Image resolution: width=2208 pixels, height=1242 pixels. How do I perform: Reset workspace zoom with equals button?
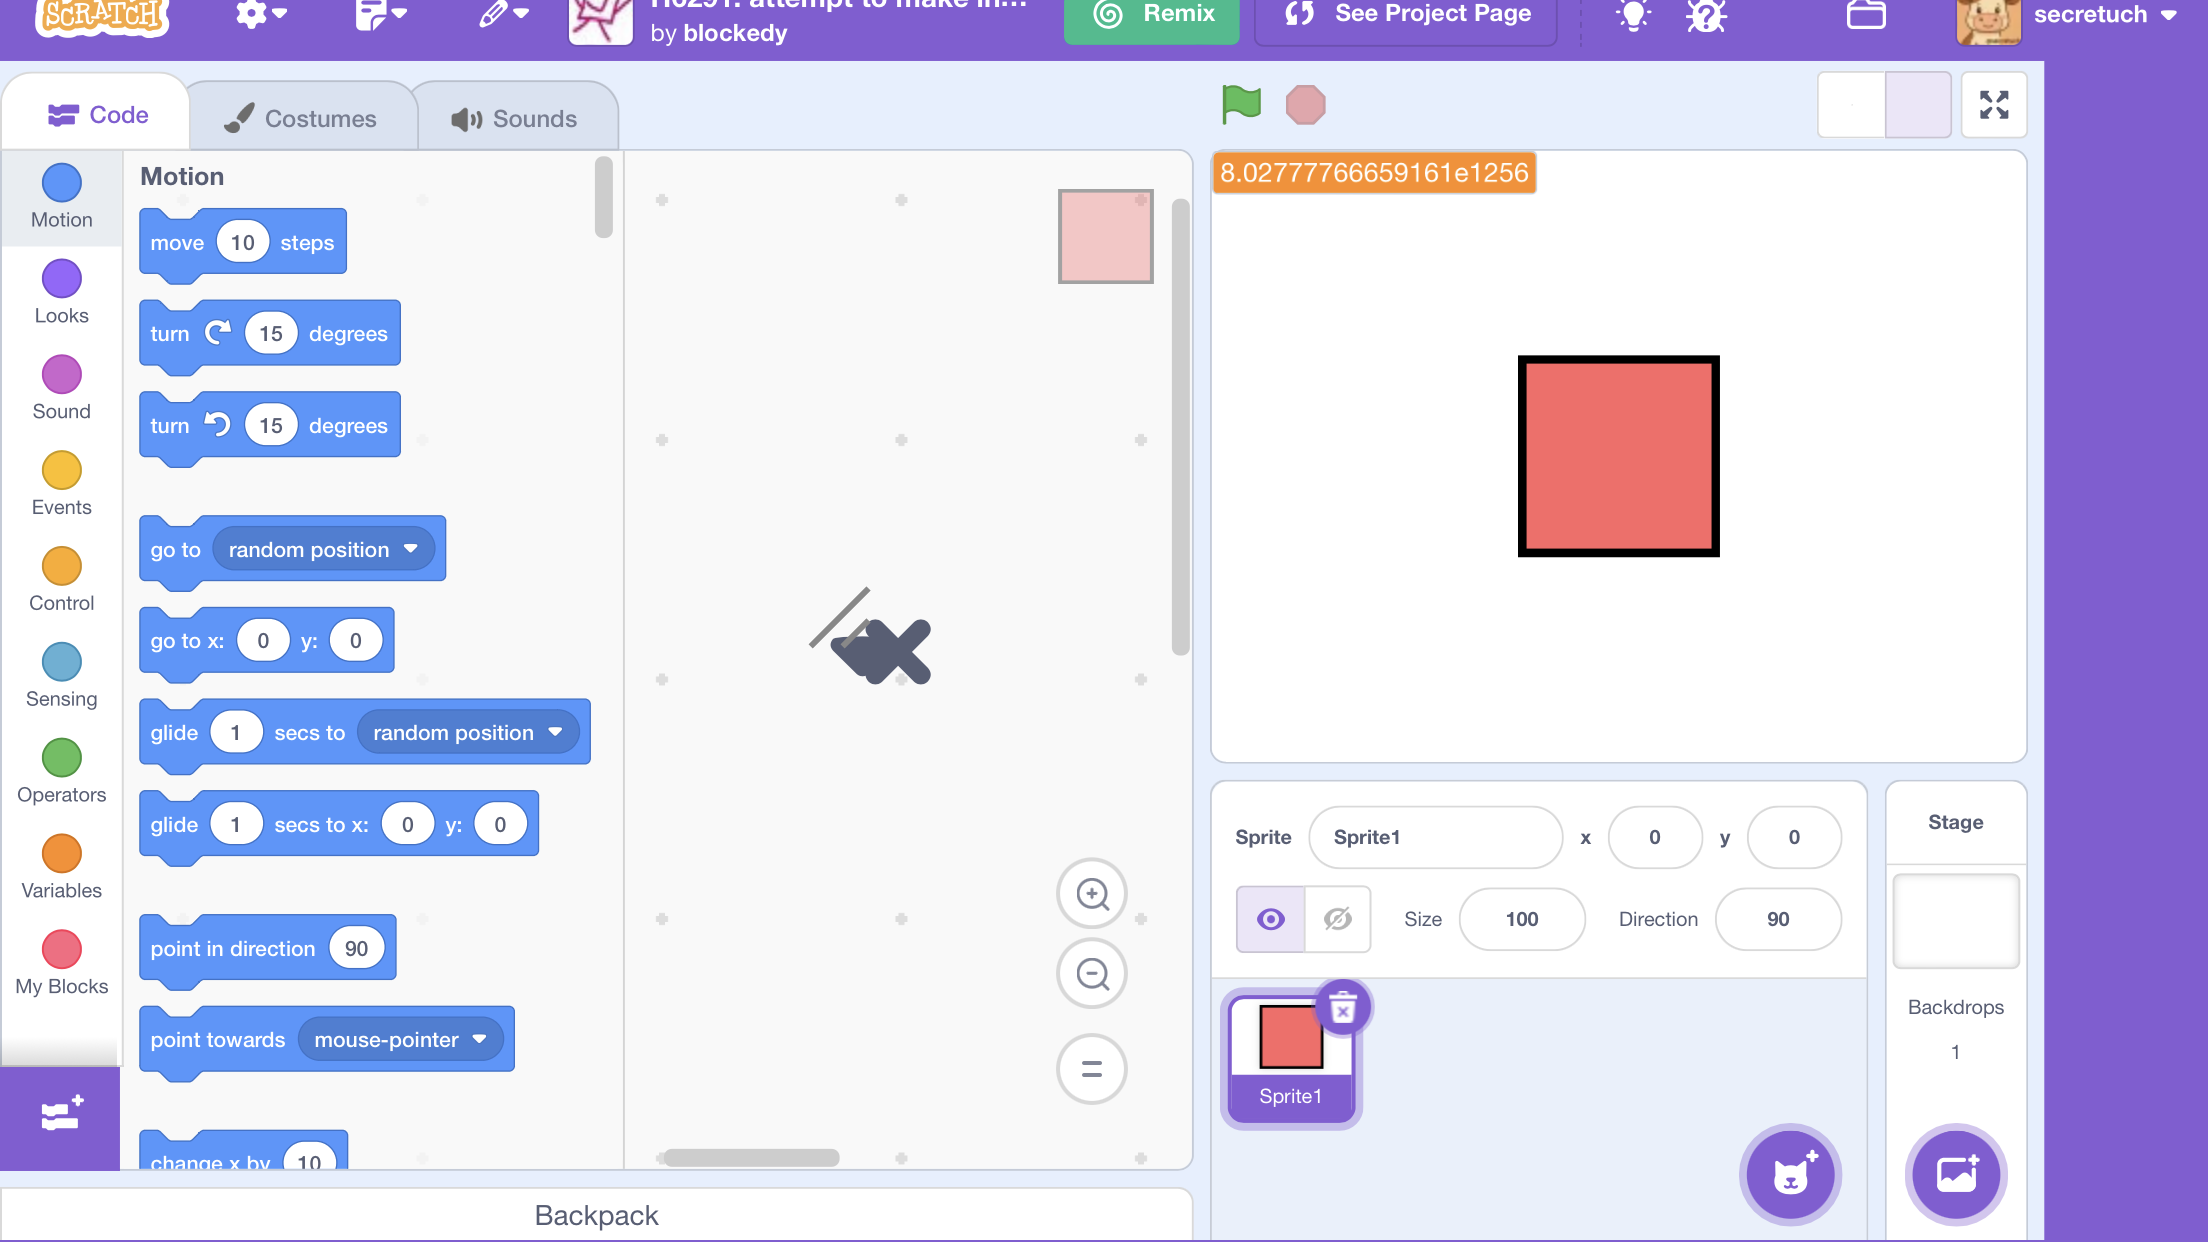[x=1092, y=1069]
